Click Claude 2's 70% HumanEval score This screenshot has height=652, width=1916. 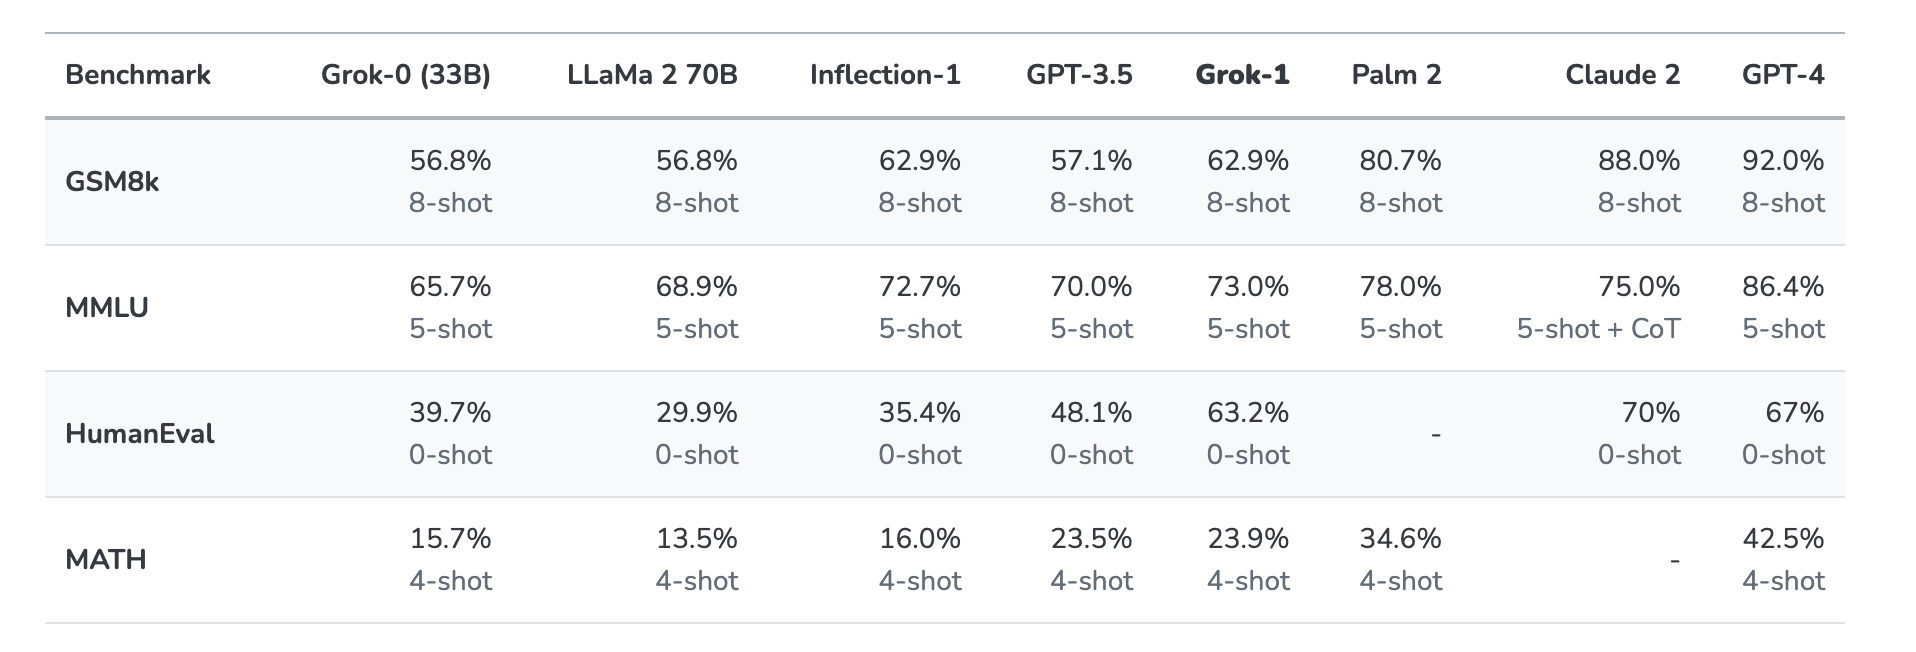coord(1650,413)
